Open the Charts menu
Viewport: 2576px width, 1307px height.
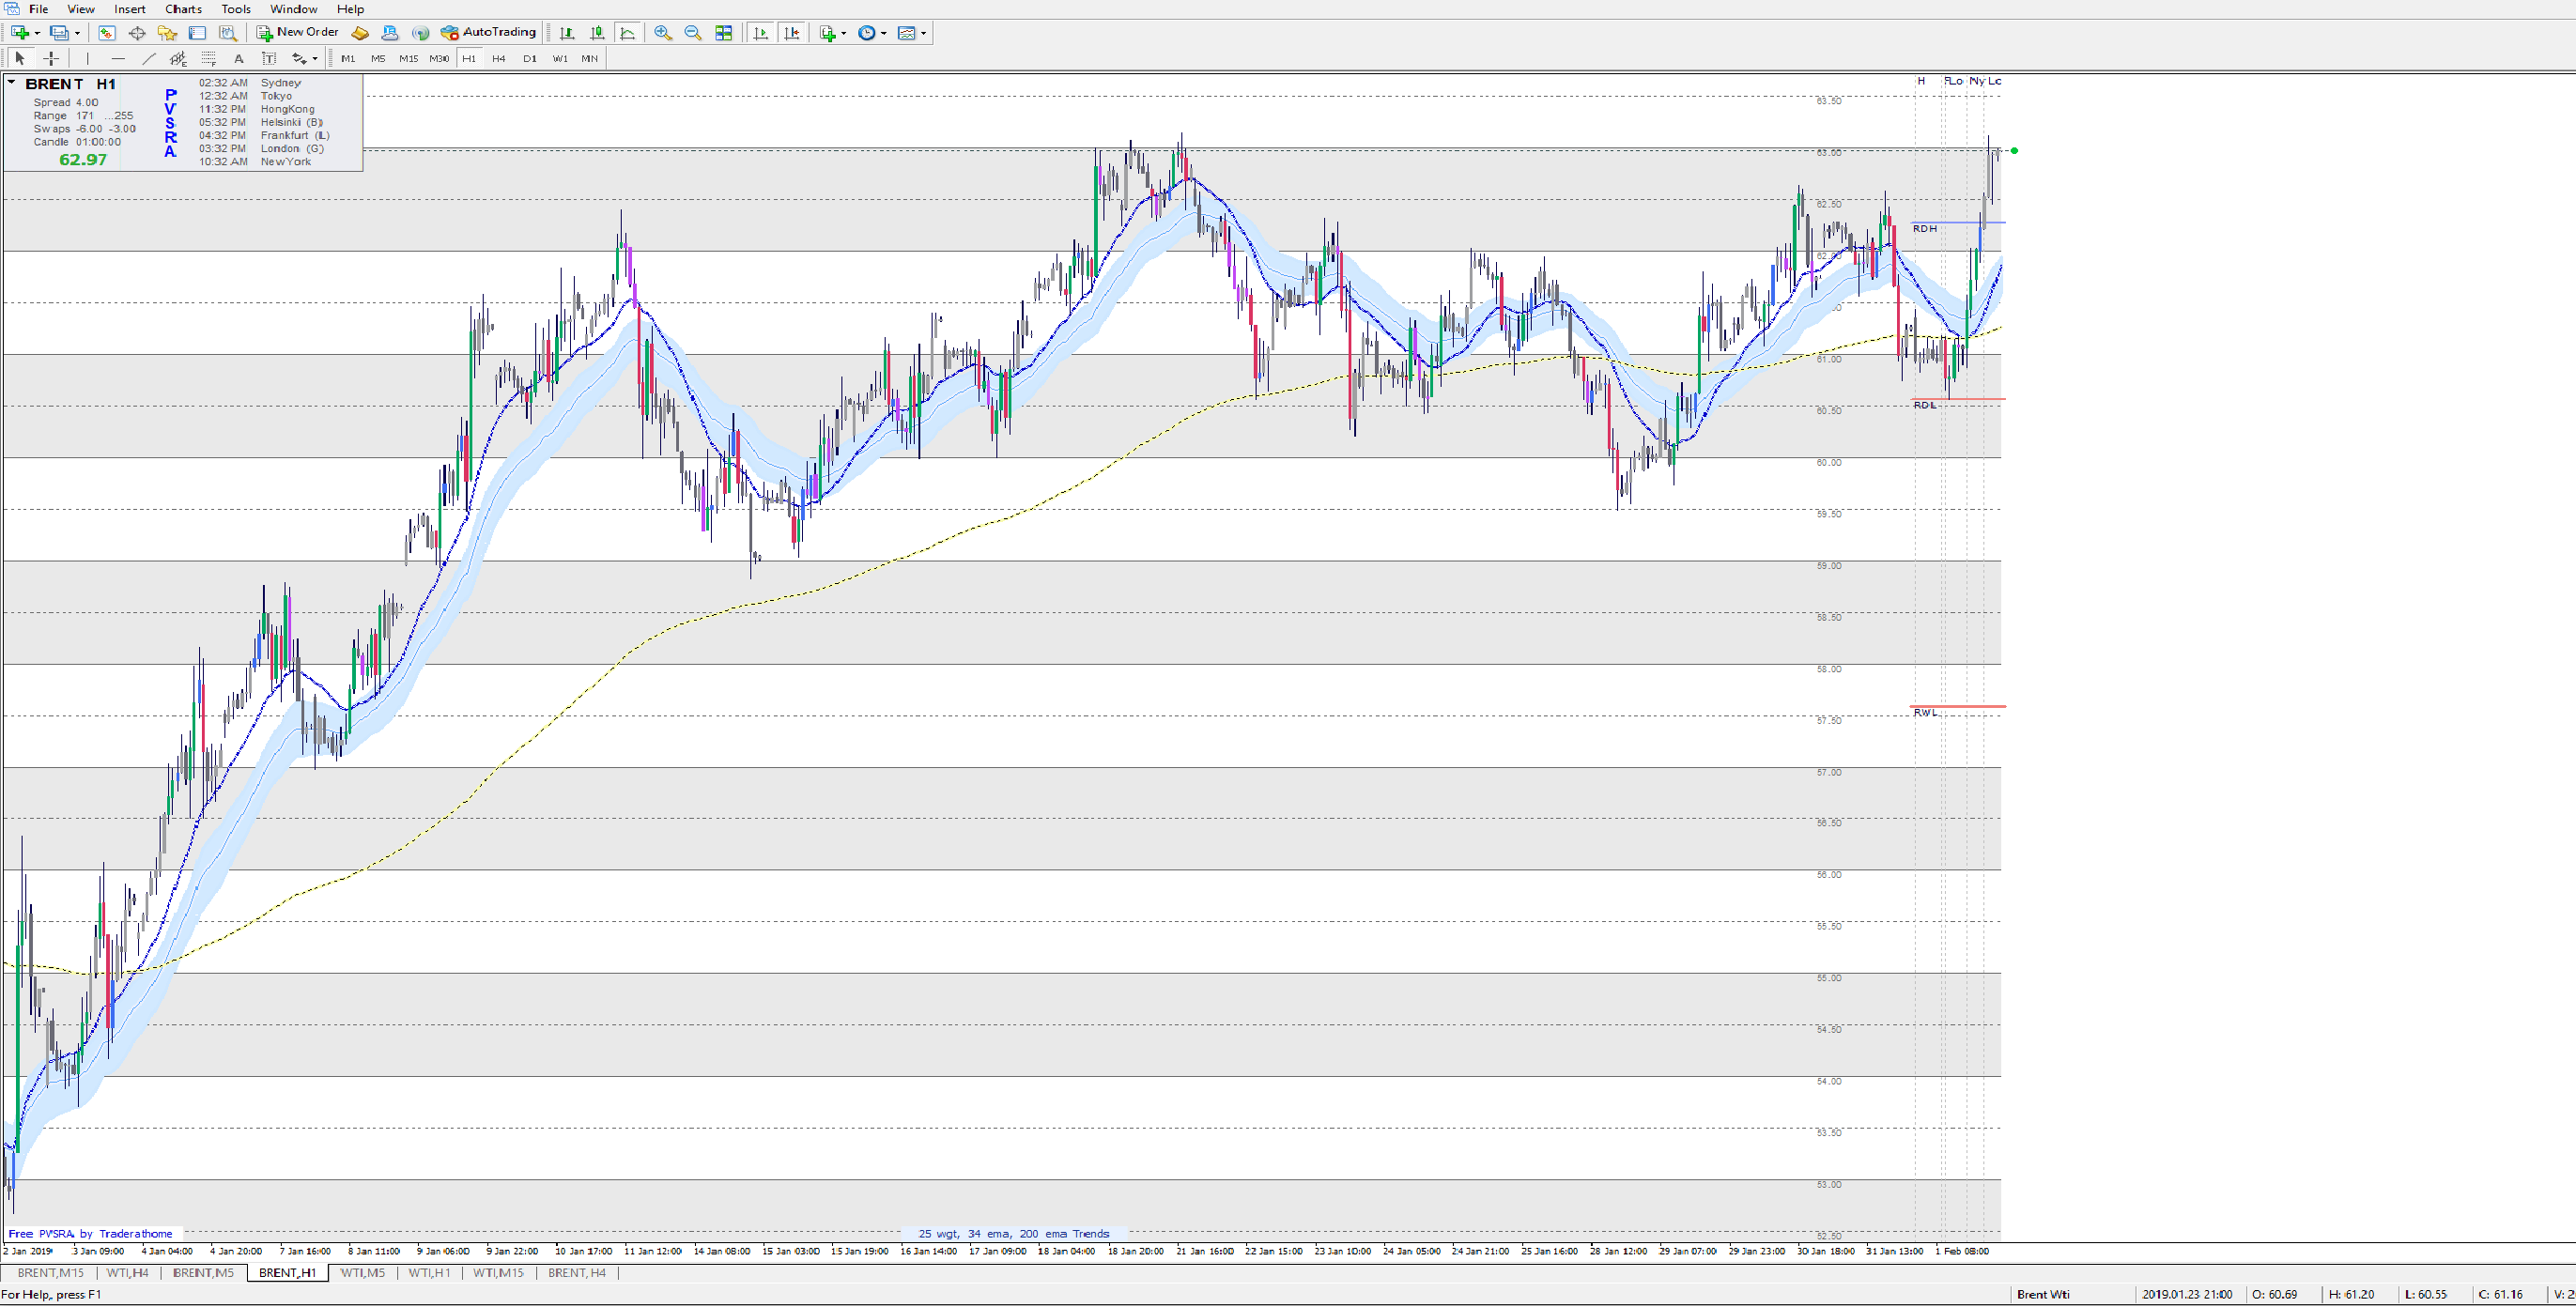click(183, 9)
